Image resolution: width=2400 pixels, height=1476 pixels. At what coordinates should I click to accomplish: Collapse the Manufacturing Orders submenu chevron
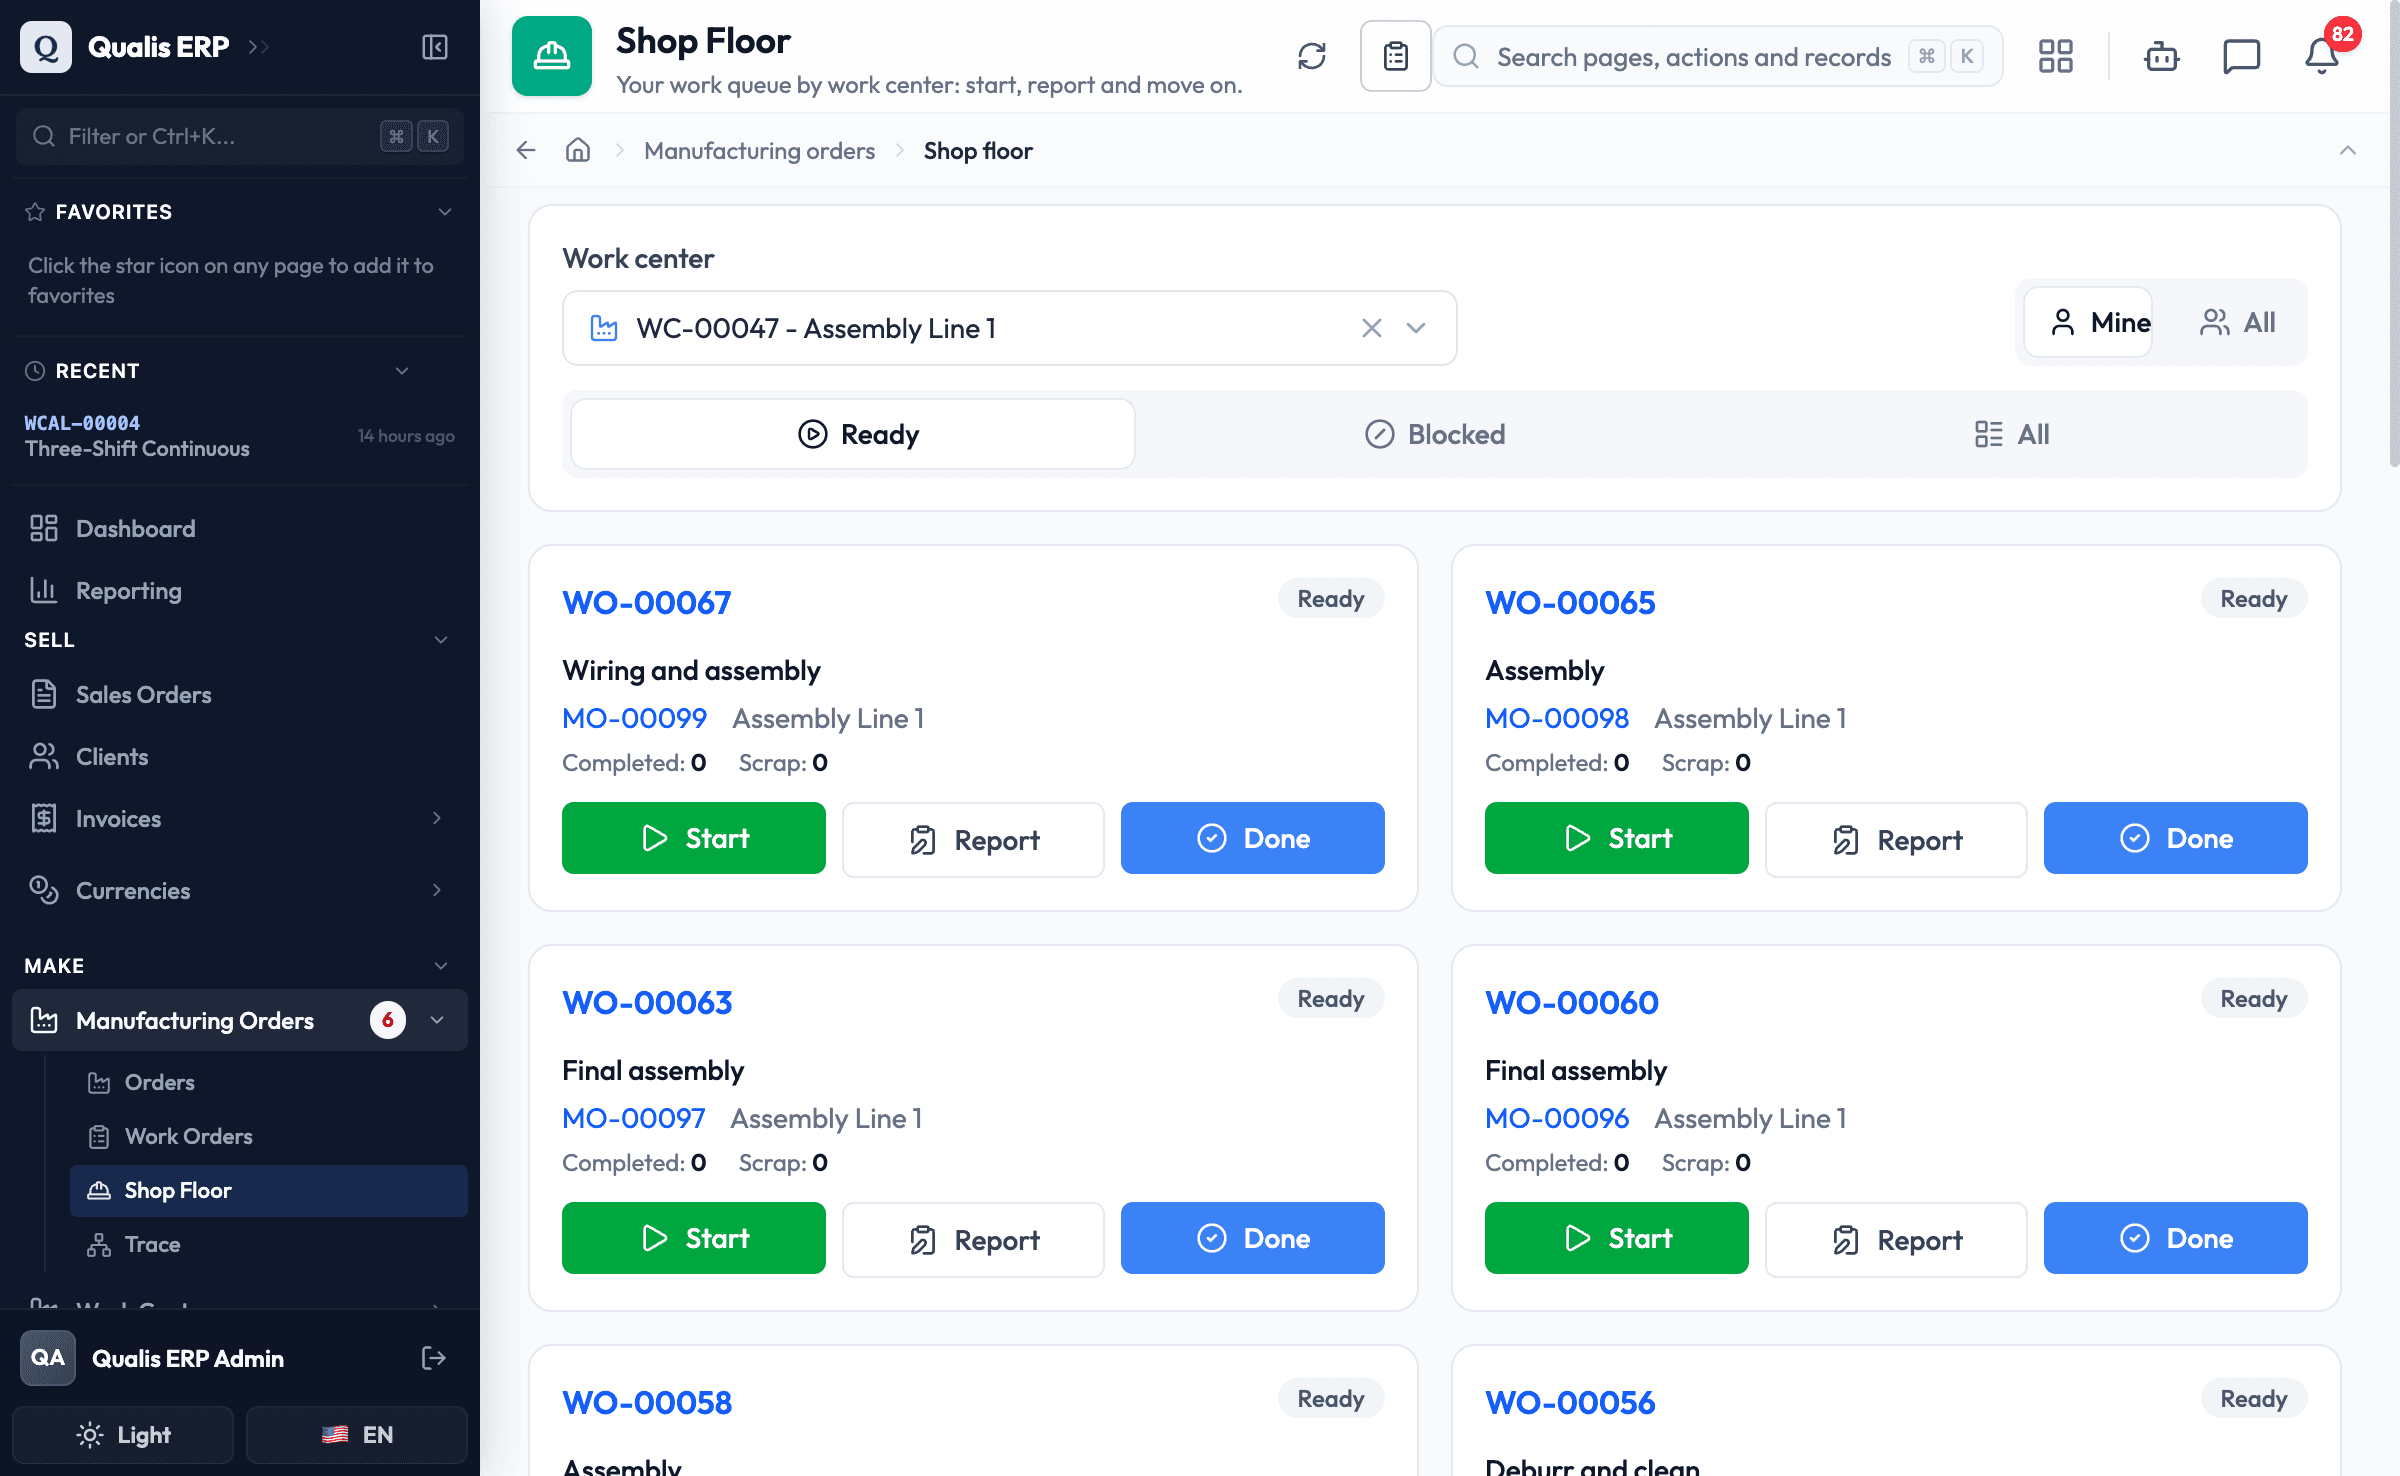pos(437,1020)
